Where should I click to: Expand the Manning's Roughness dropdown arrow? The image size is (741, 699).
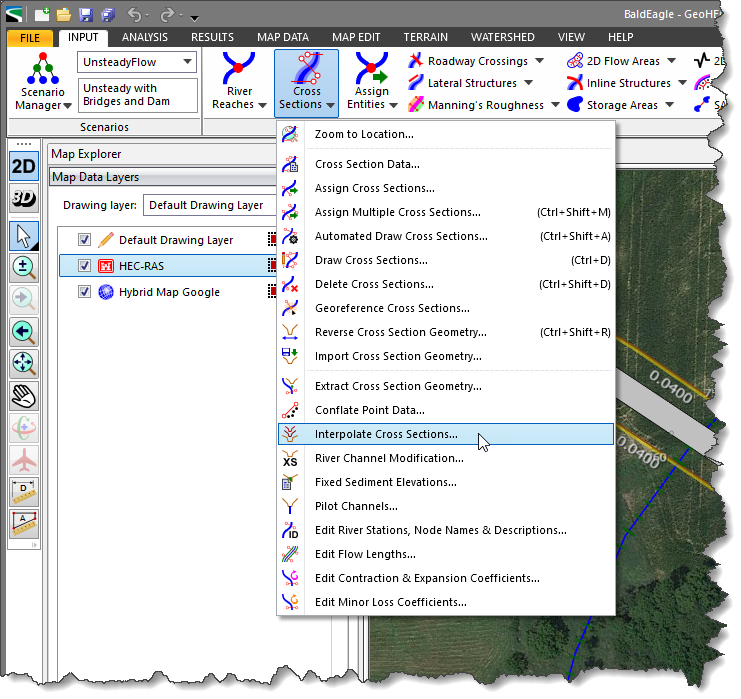click(x=556, y=104)
